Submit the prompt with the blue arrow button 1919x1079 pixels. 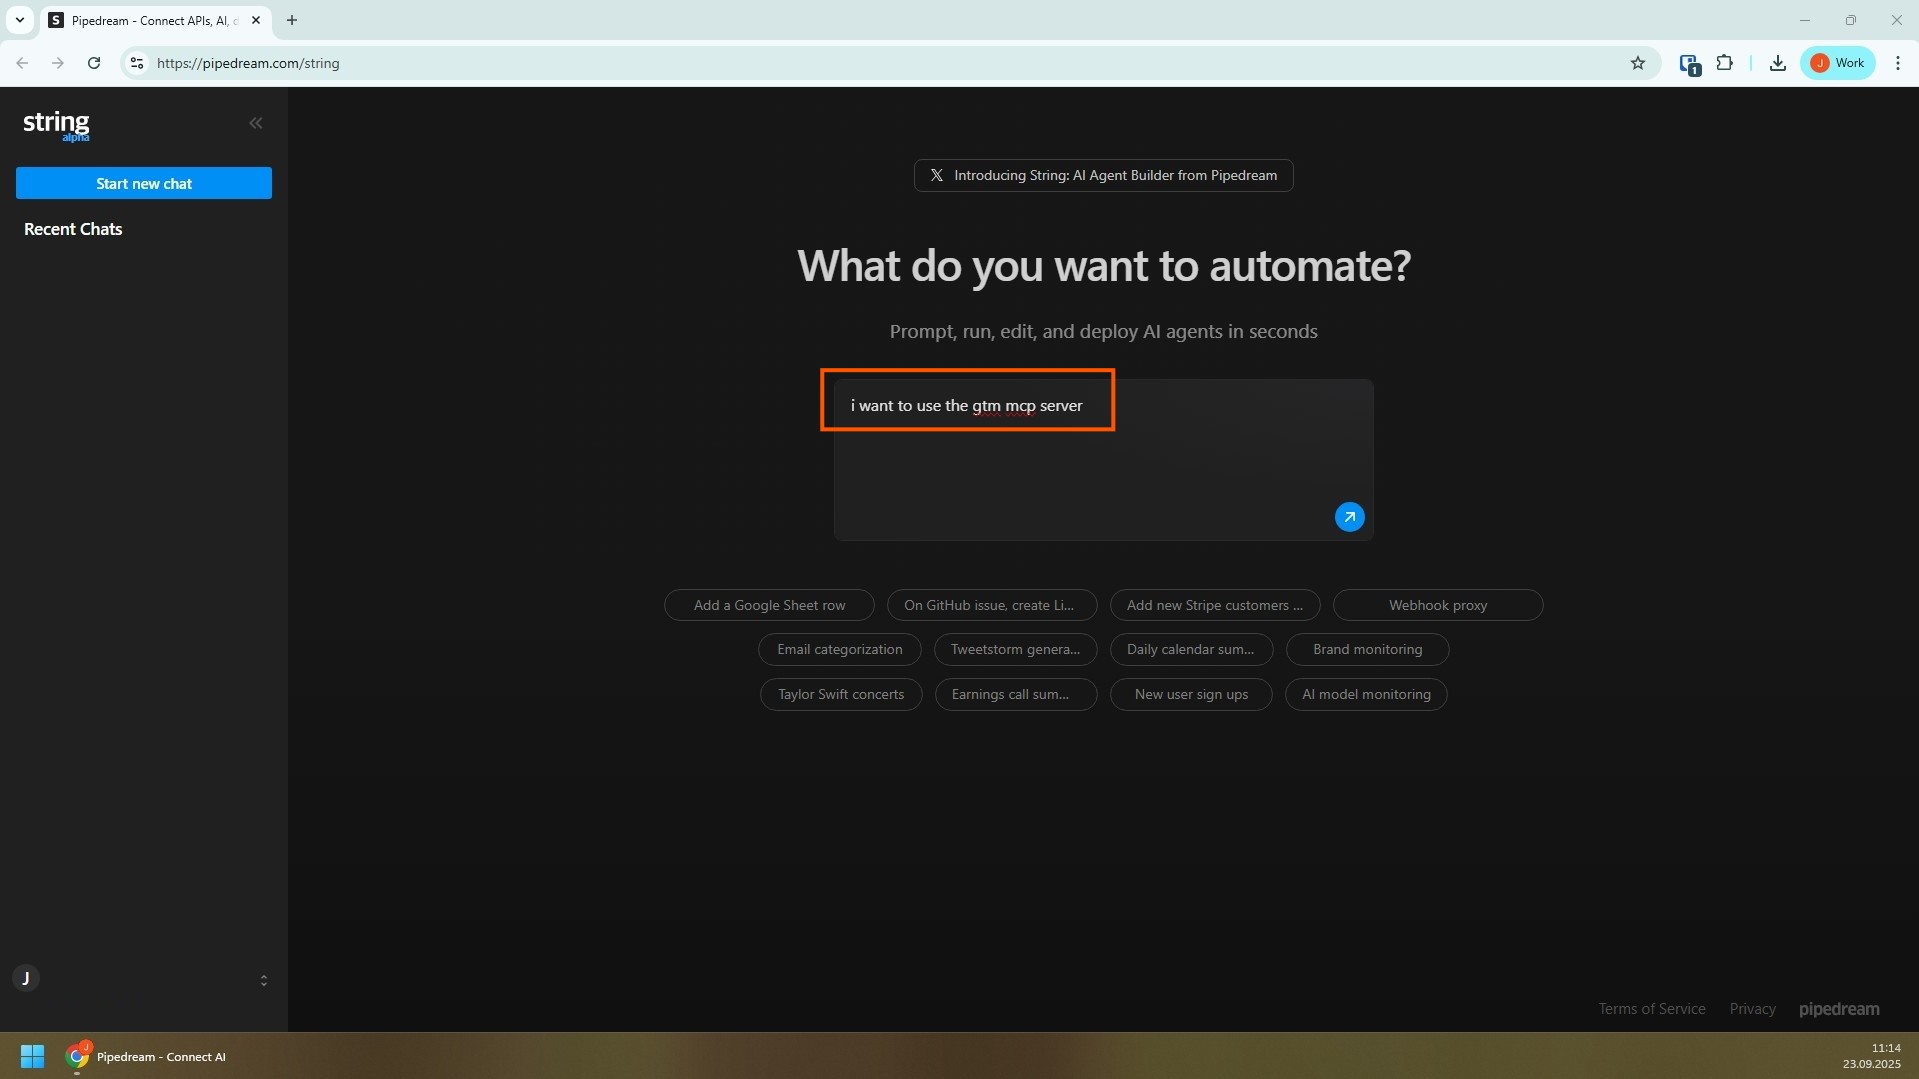[x=1349, y=517]
